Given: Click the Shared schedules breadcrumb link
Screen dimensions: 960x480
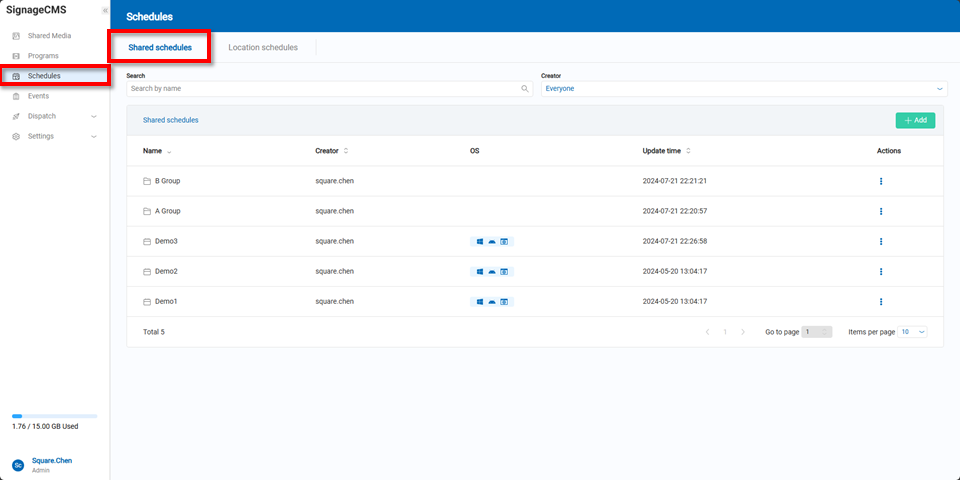Looking at the screenshot, I should [x=171, y=120].
